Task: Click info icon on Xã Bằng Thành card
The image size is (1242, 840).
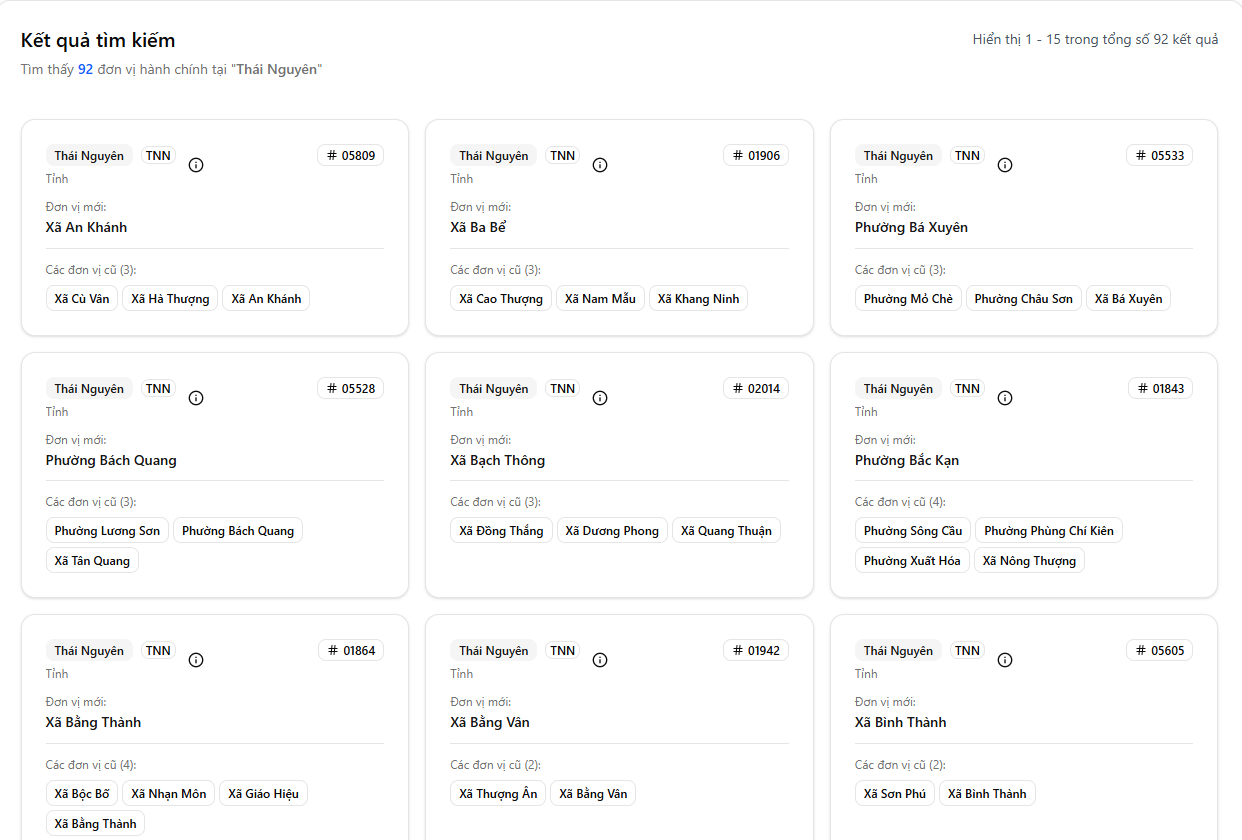Action: click(196, 660)
